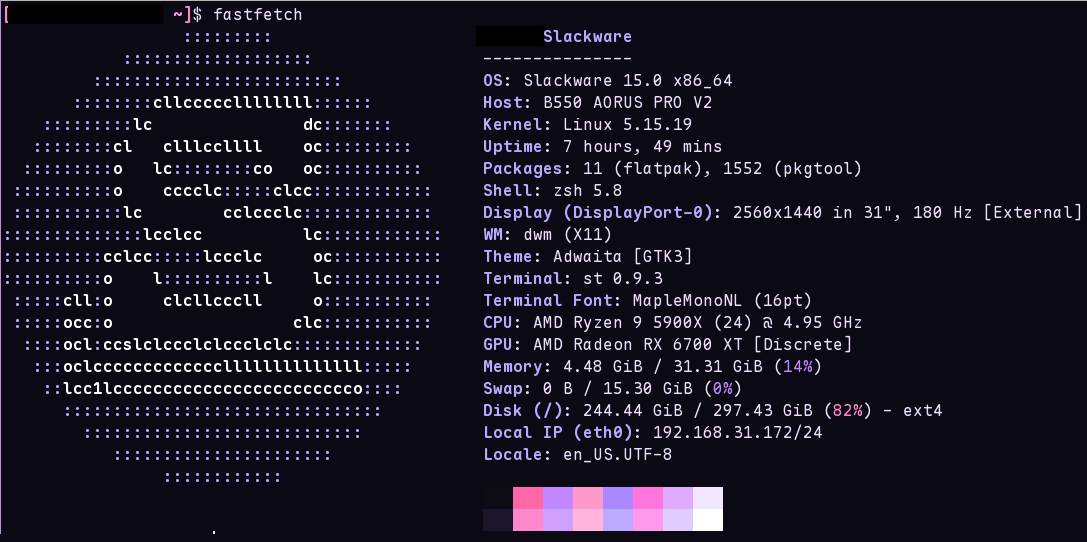Click the 82% disk usage value

tap(848, 411)
